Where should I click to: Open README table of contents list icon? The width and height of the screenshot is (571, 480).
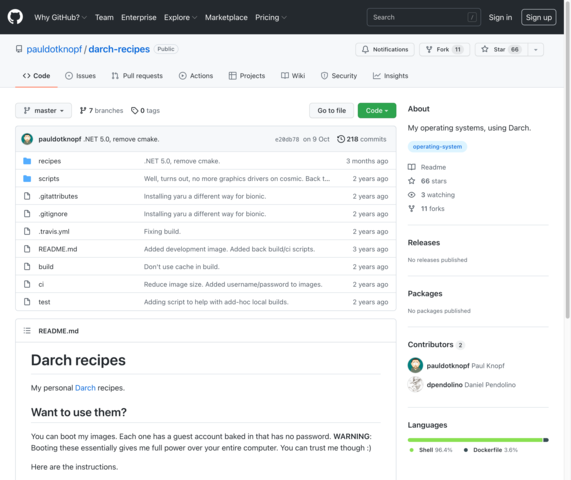27,331
